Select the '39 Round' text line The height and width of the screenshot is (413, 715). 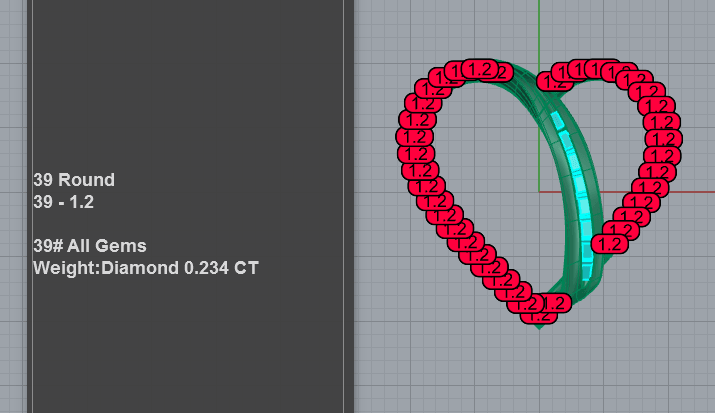[x=74, y=180]
